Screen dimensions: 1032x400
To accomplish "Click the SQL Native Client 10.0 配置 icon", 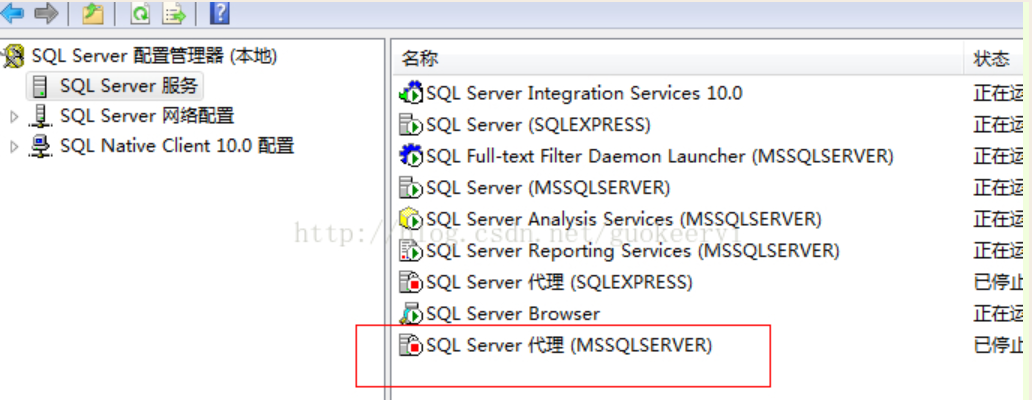I will (x=40, y=146).
